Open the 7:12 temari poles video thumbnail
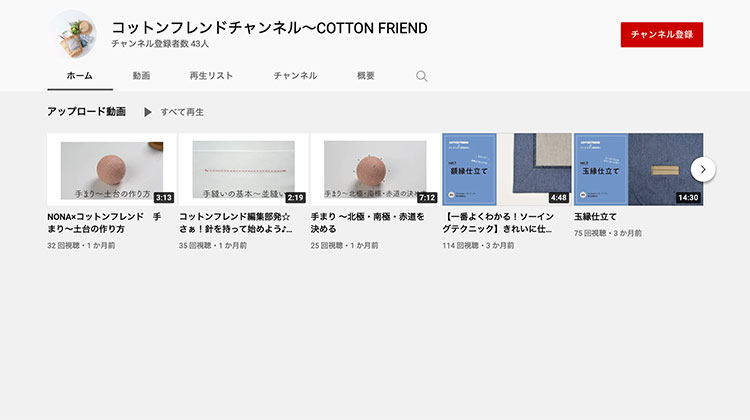The width and height of the screenshot is (750, 420). [x=375, y=169]
